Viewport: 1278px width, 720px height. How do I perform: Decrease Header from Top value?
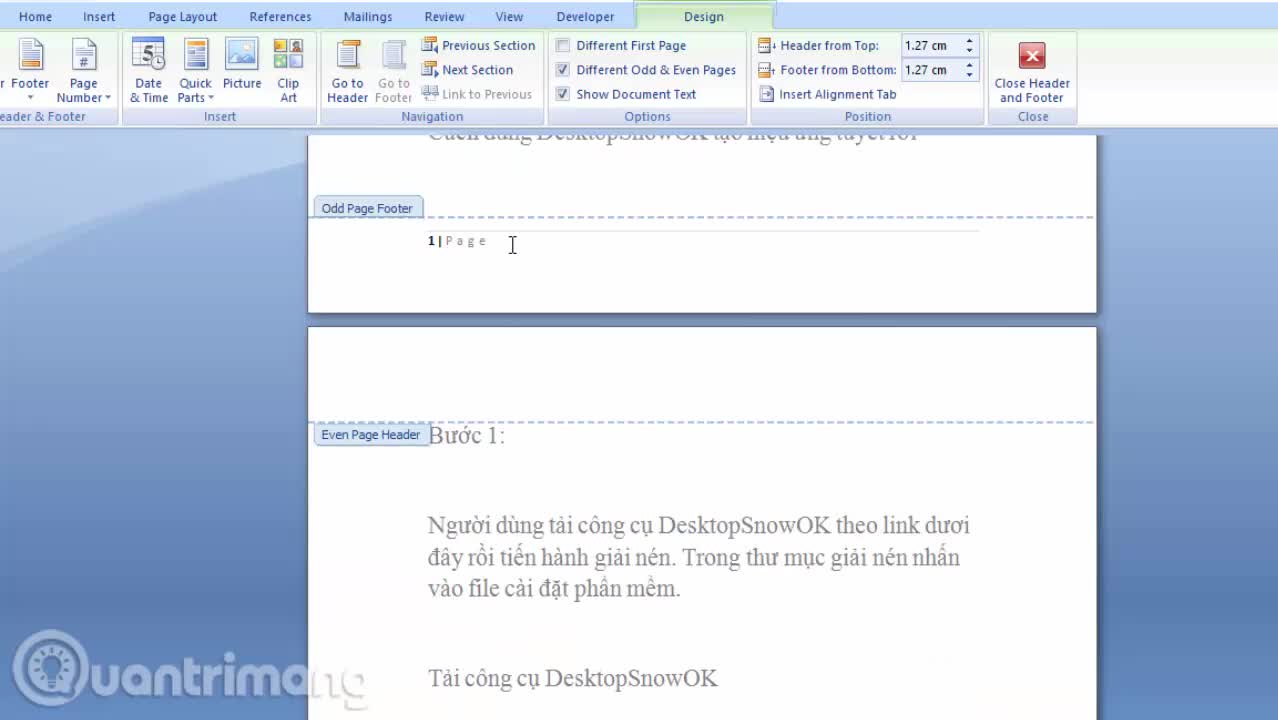point(969,50)
